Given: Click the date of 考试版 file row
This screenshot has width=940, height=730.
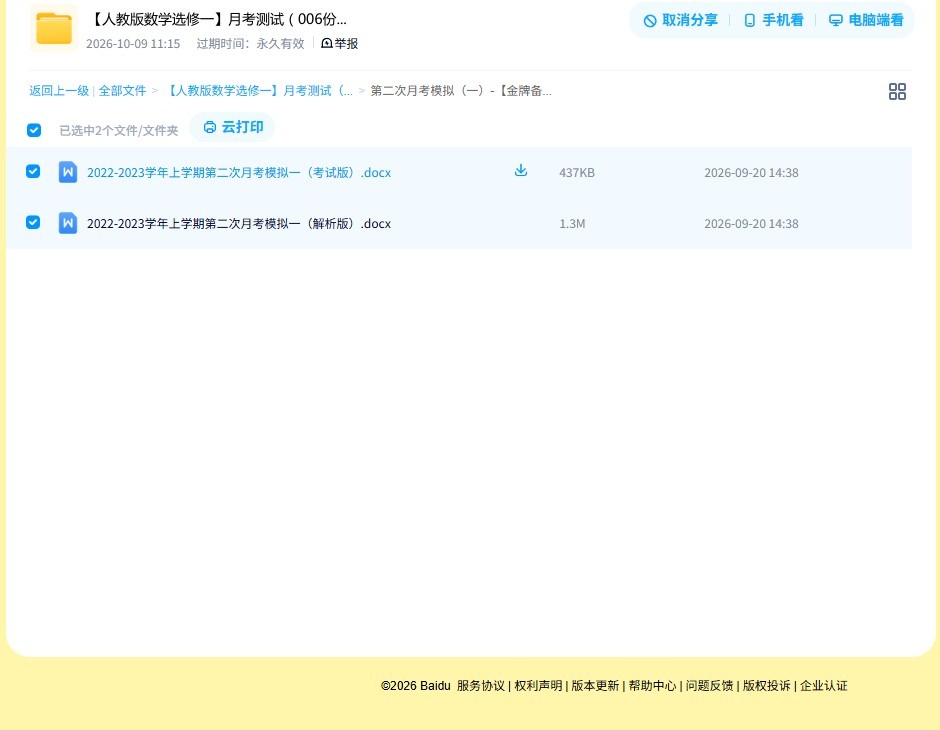Looking at the screenshot, I should pyautogui.click(x=751, y=173).
